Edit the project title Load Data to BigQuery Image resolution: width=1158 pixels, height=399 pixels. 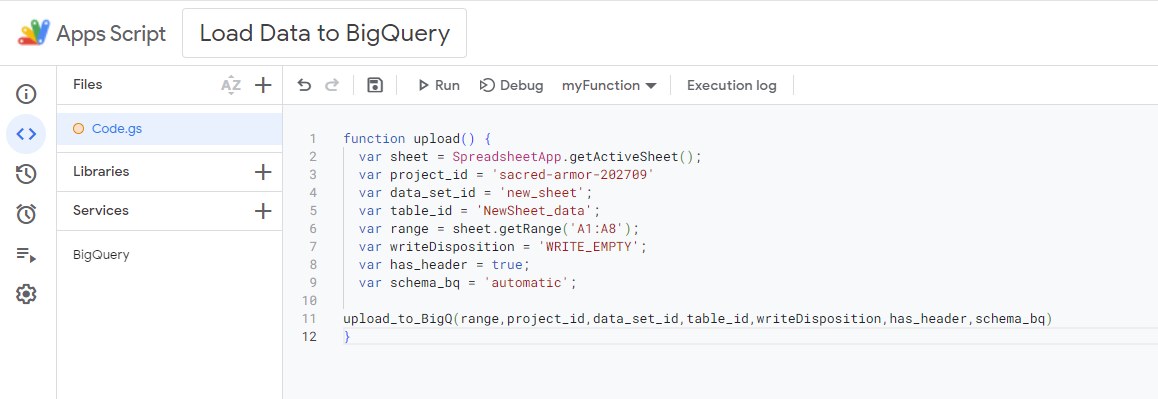pos(324,33)
